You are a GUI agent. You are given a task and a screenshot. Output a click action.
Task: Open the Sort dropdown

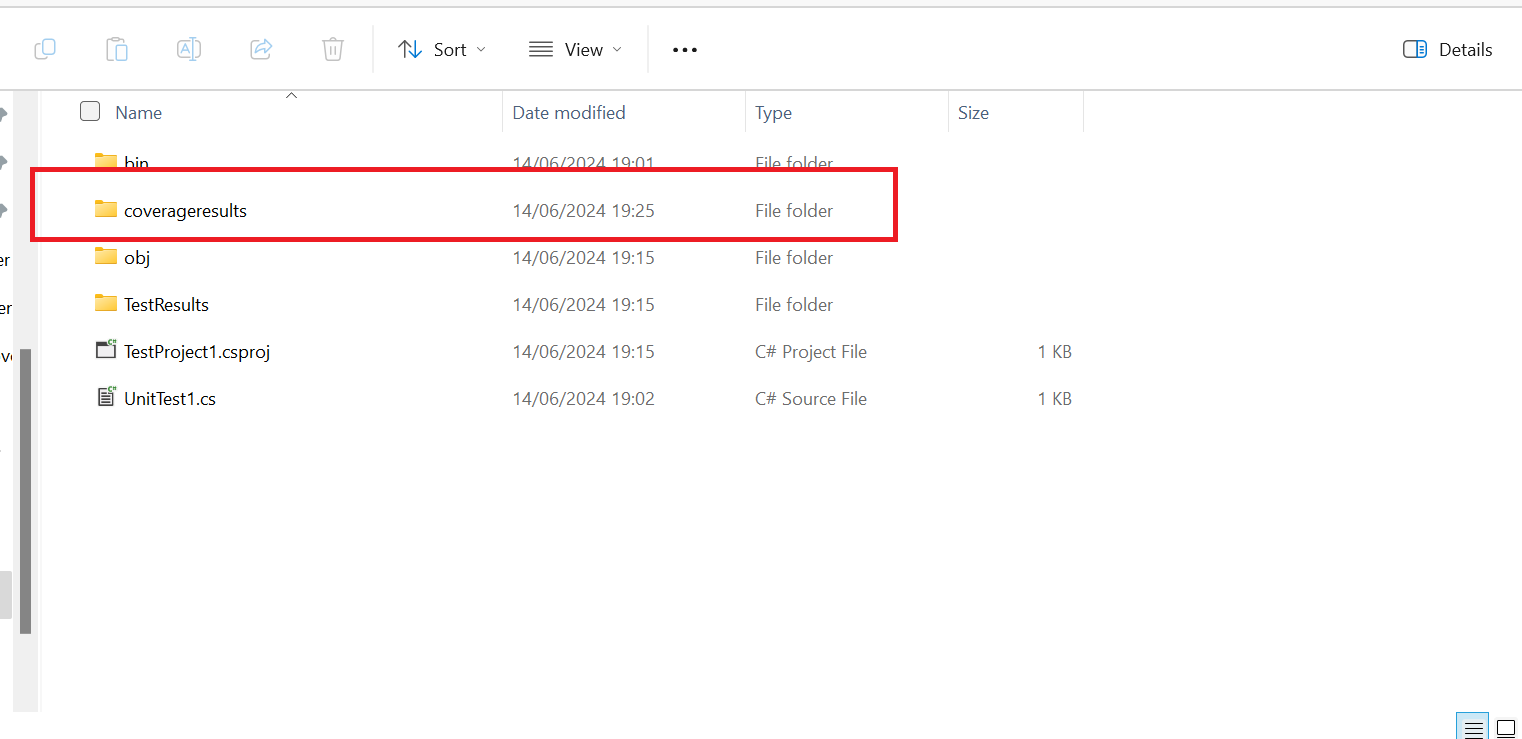[x=442, y=49]
